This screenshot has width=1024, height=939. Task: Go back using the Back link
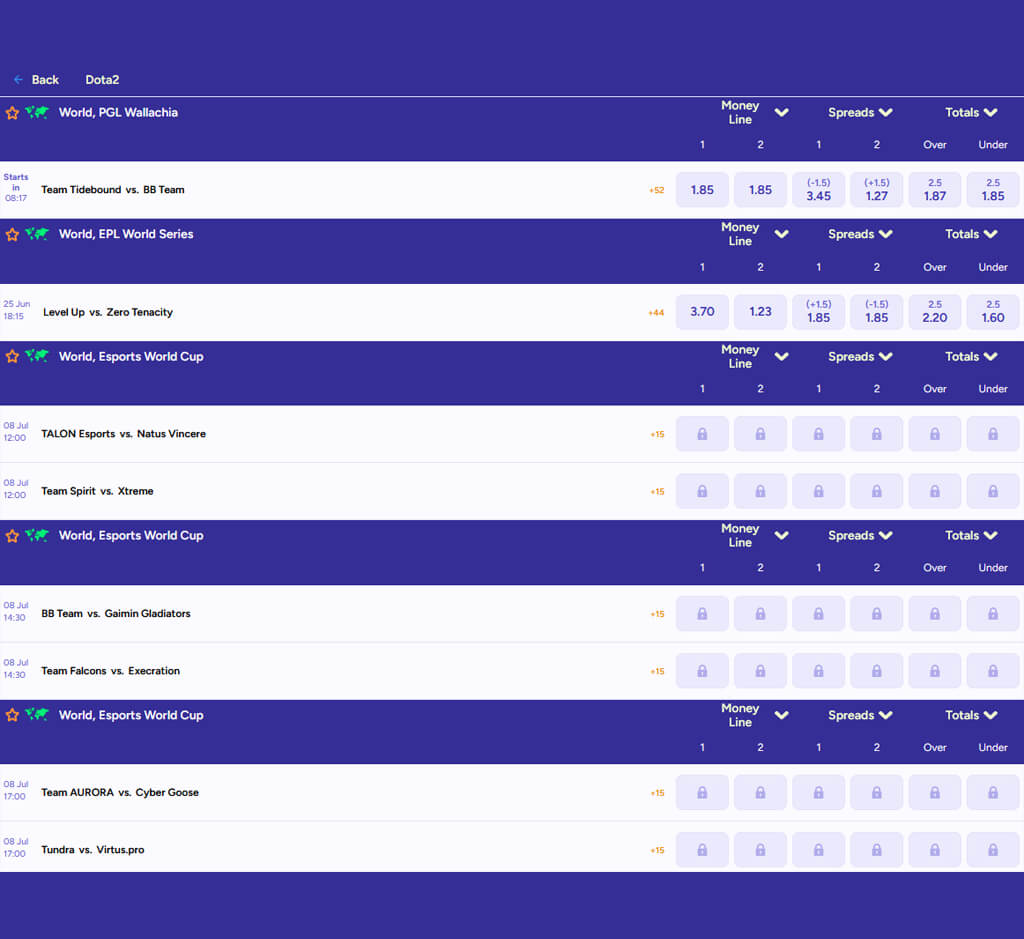click(x=45, y=80)
